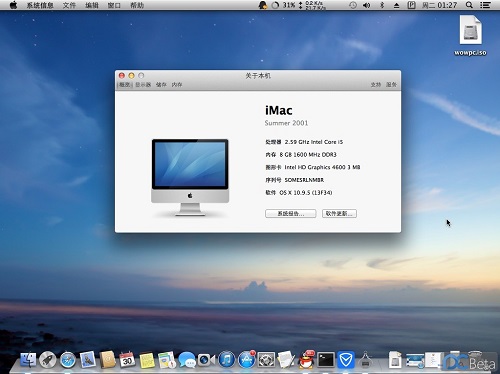Viewport: 500px width, 374px height.
Task: Switch to the 内存 tab
Action: [x=177, y=85]
